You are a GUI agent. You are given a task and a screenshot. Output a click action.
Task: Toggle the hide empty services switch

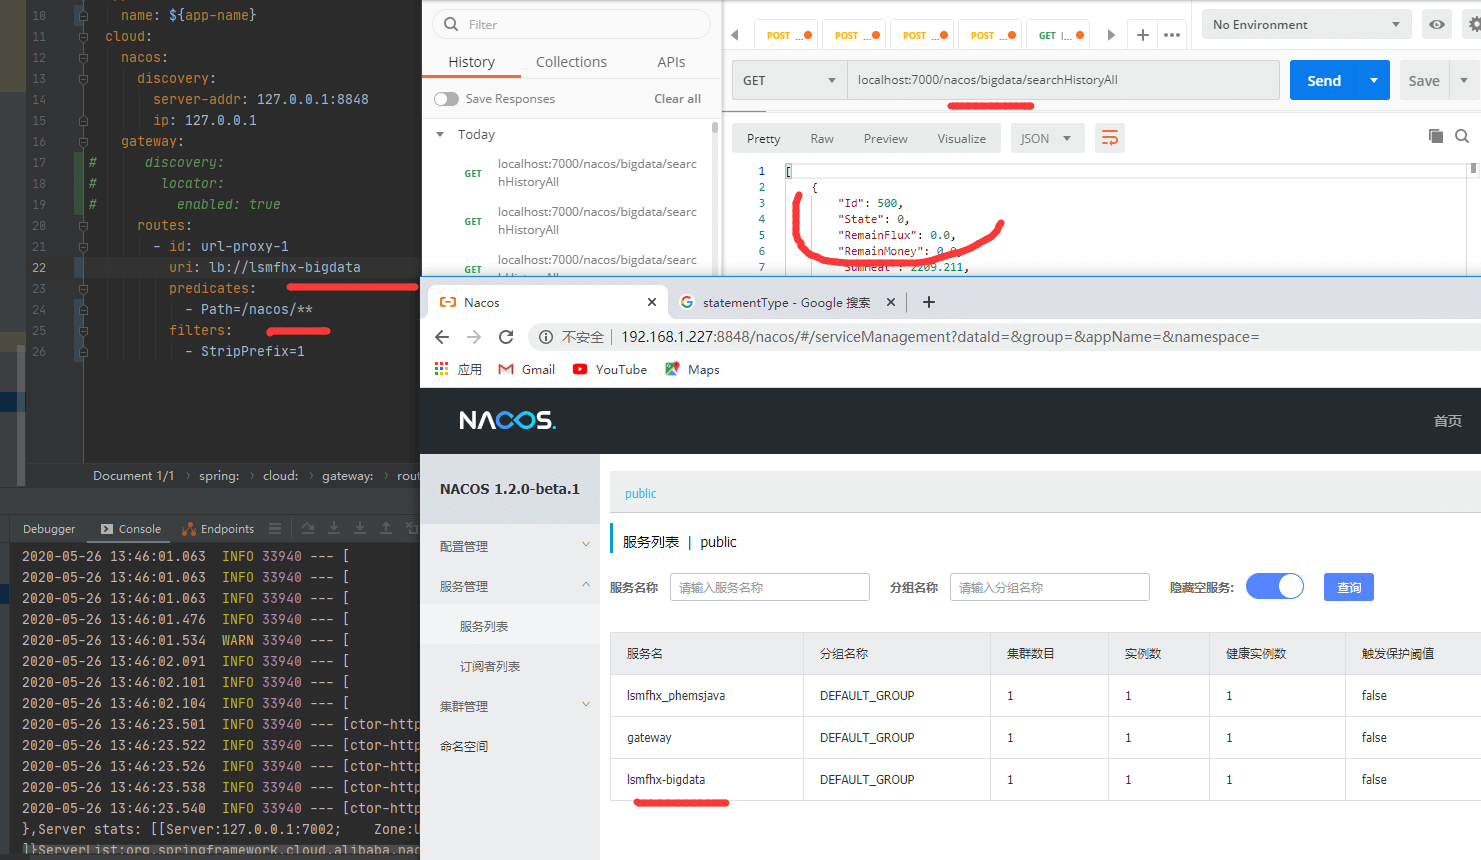click(x=1274, y=587)
